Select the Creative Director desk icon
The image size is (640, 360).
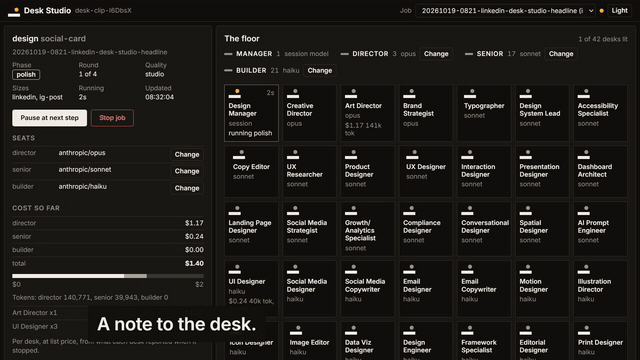coord(293,94)
